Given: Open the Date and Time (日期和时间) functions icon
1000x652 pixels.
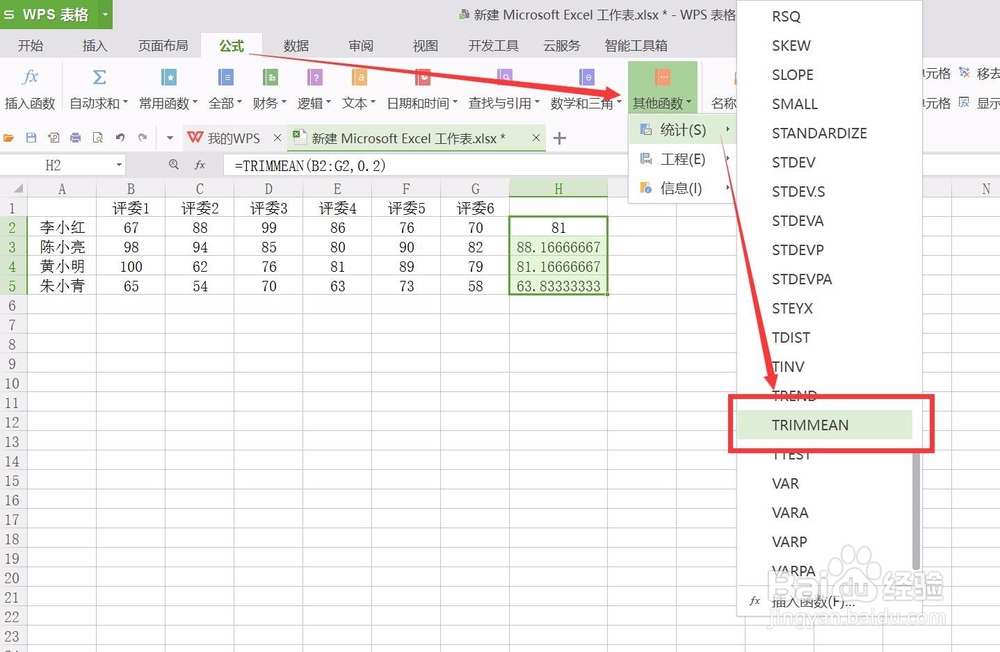Looking at the screenshot, I should click(x=422, y=78).
